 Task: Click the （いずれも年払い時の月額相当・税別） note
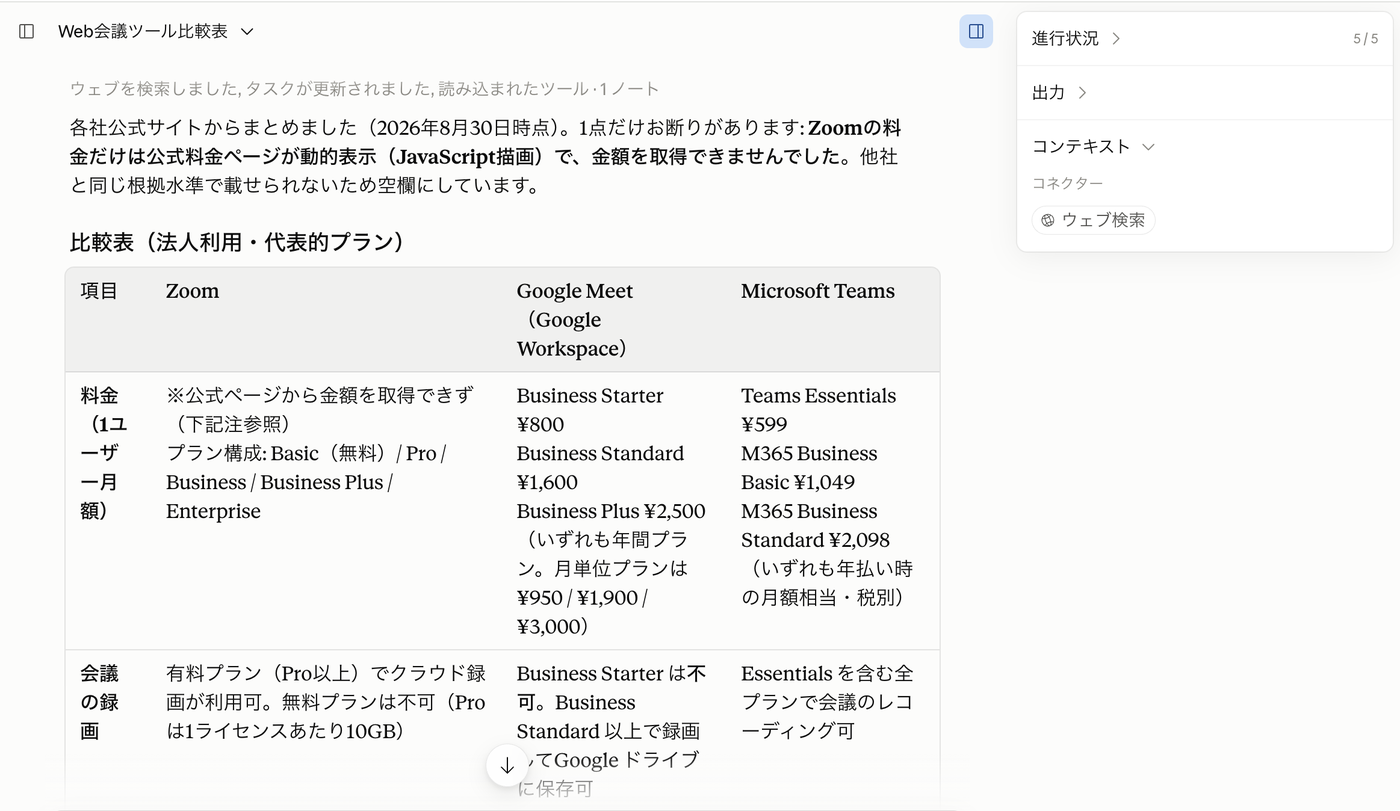click(x=827, y=583)
